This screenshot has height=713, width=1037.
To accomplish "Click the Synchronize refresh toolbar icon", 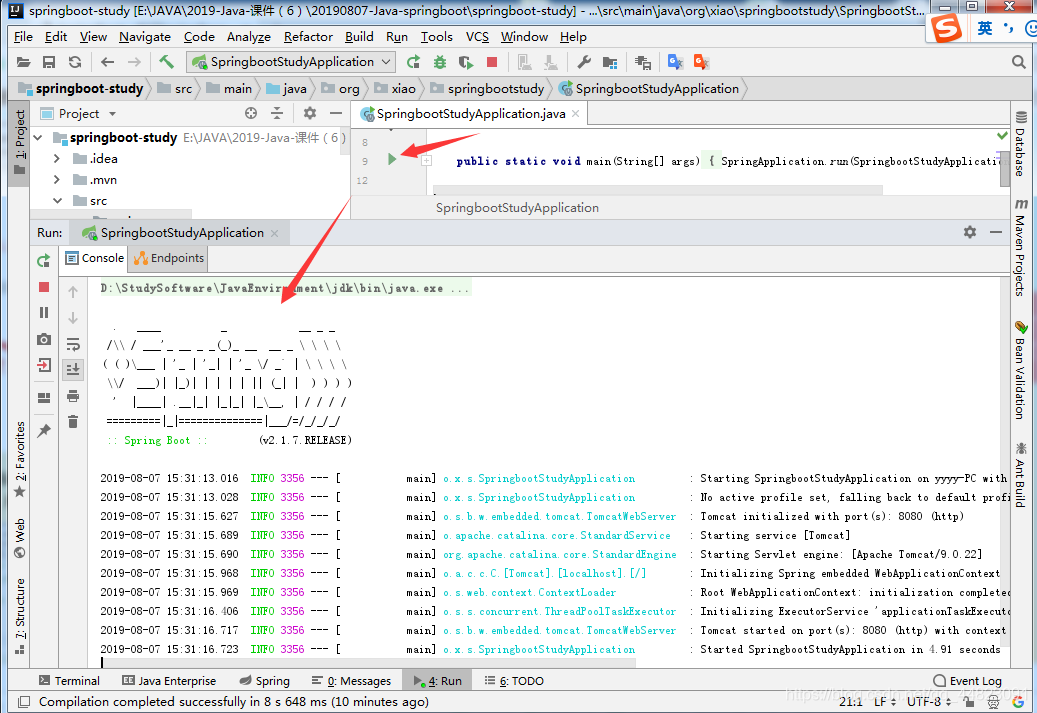I will 75,62.
